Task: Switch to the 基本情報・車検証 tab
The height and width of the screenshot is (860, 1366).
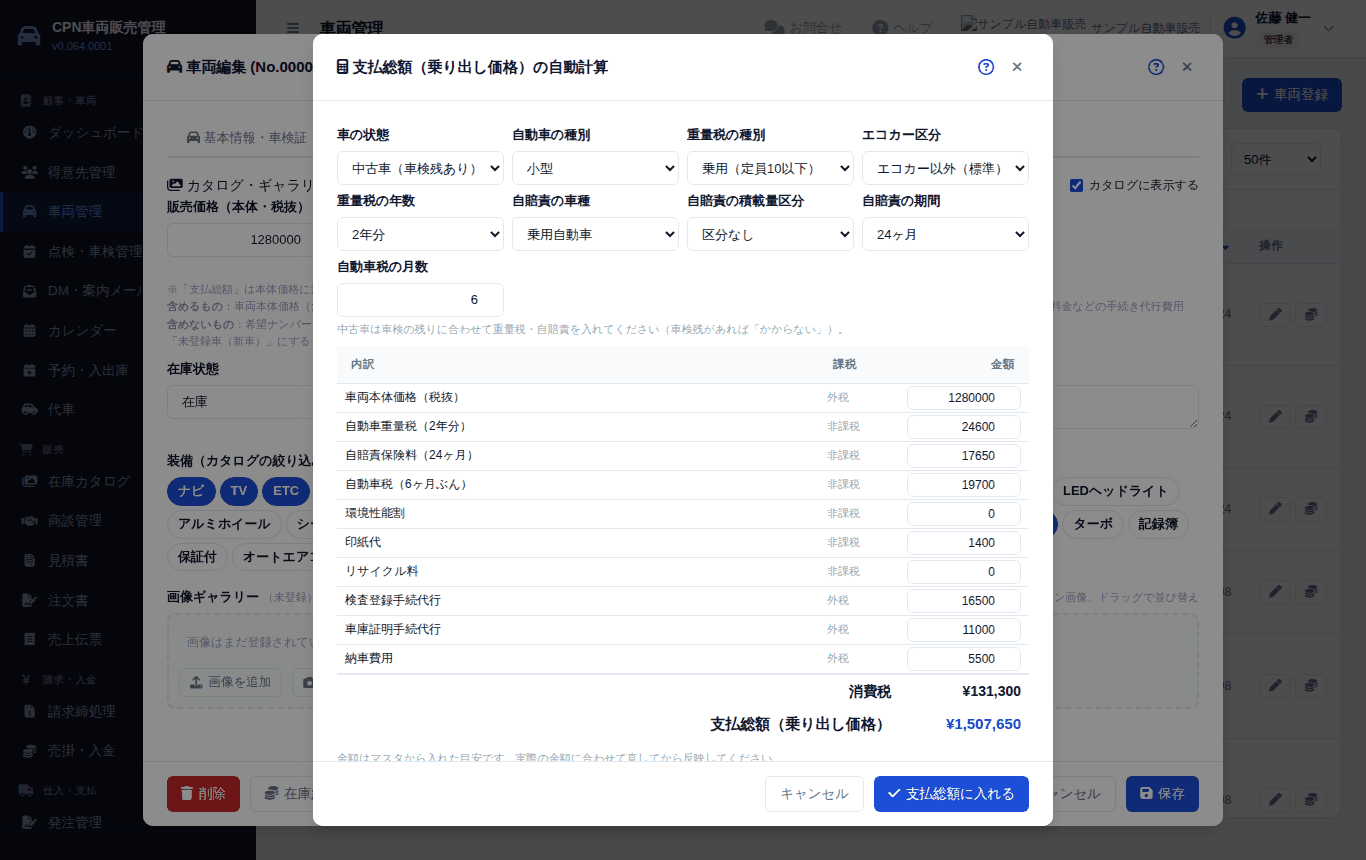Action: 246,138
